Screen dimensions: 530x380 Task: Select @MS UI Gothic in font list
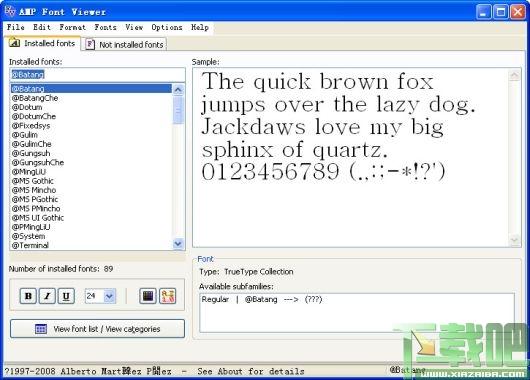click(x=91, y=218)
